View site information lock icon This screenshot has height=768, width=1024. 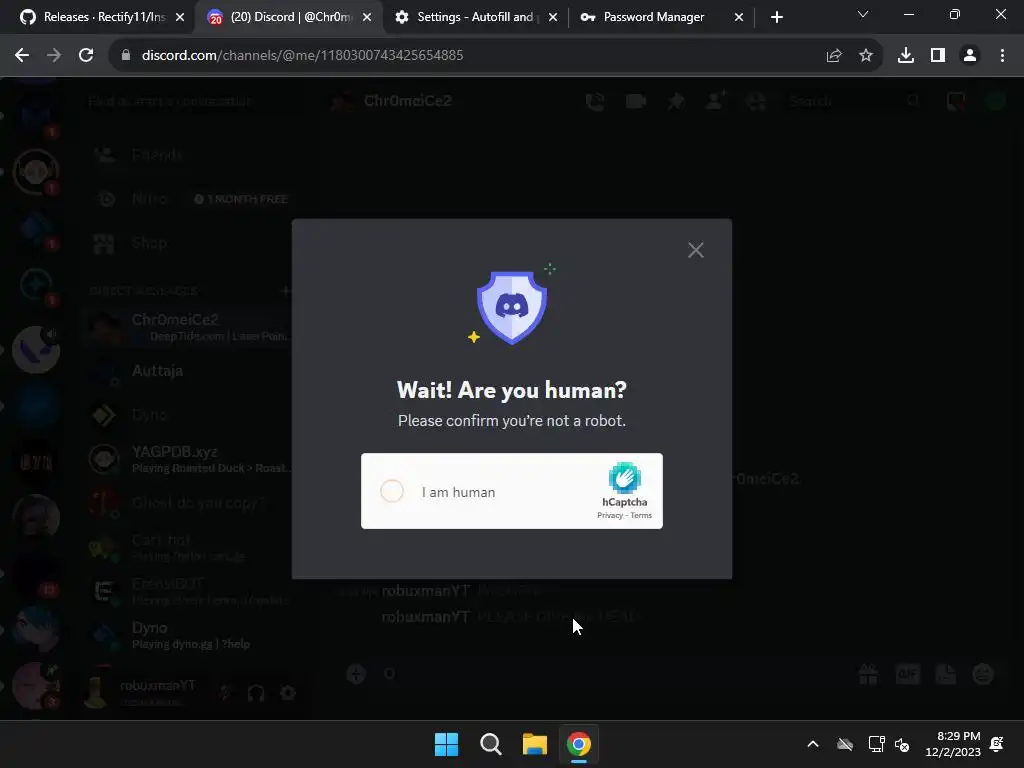tap(126, 56)
